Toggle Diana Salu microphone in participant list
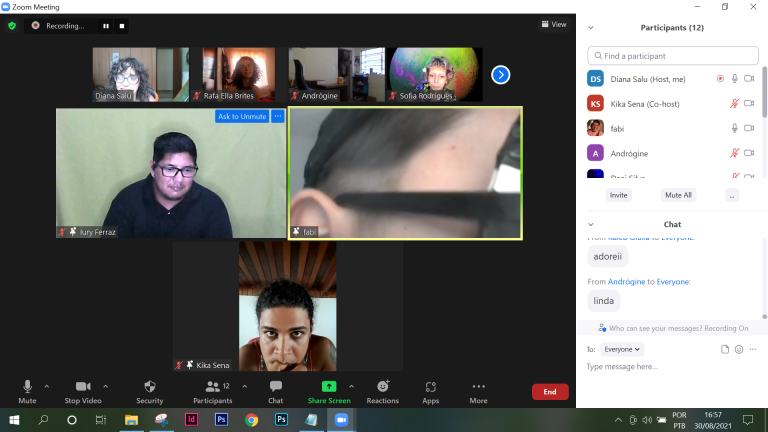The image size is (768, 432). [x=735, y=79]
